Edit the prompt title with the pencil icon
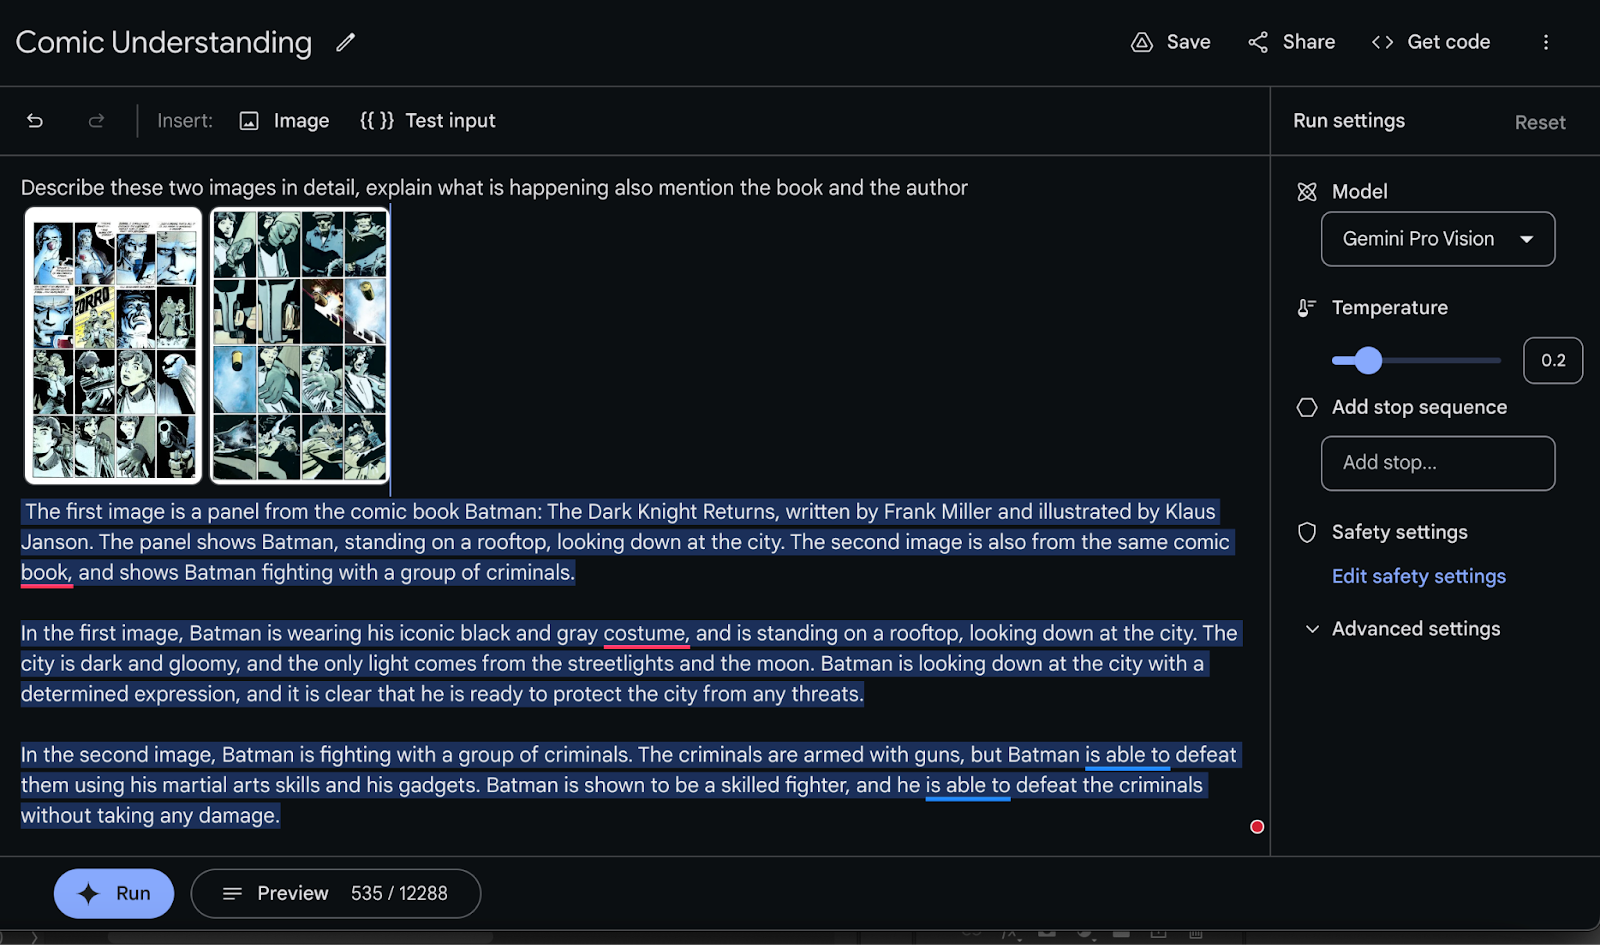This screenshot has height=945, width=1600. click(345, 42)
